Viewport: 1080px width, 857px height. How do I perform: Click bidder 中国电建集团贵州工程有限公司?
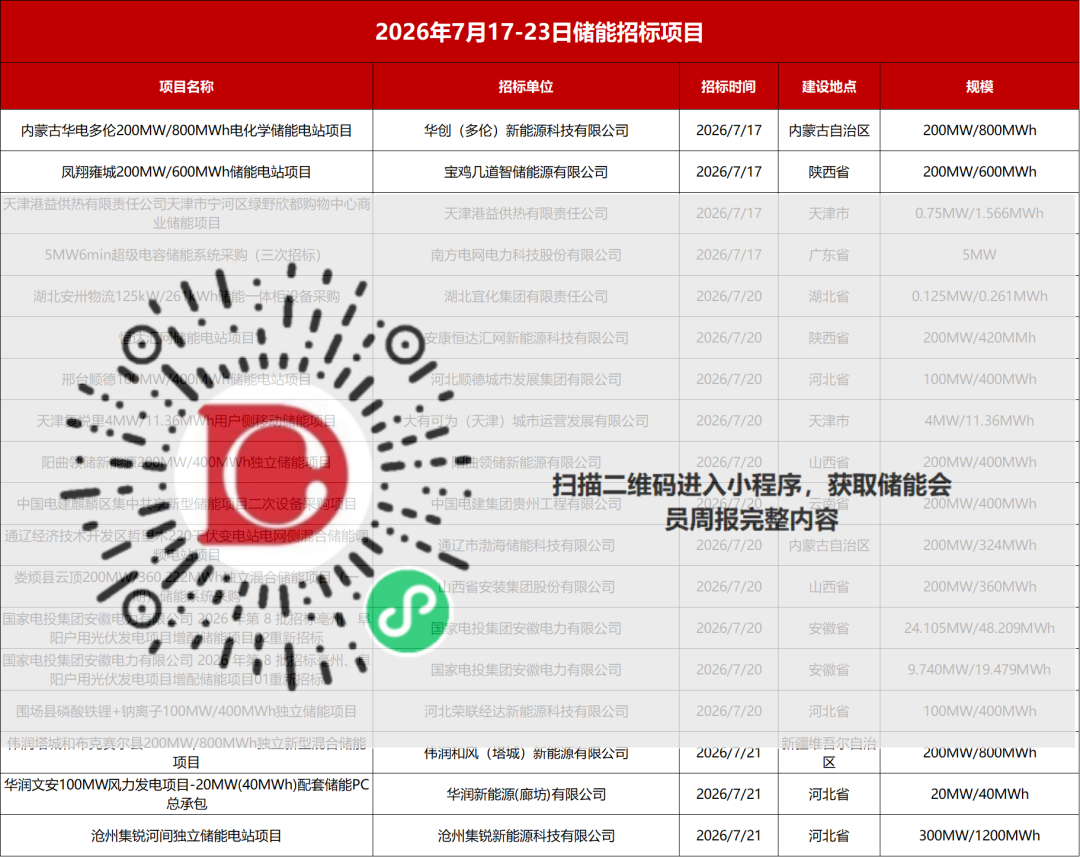pyautogui.click(x=526, y=504)
